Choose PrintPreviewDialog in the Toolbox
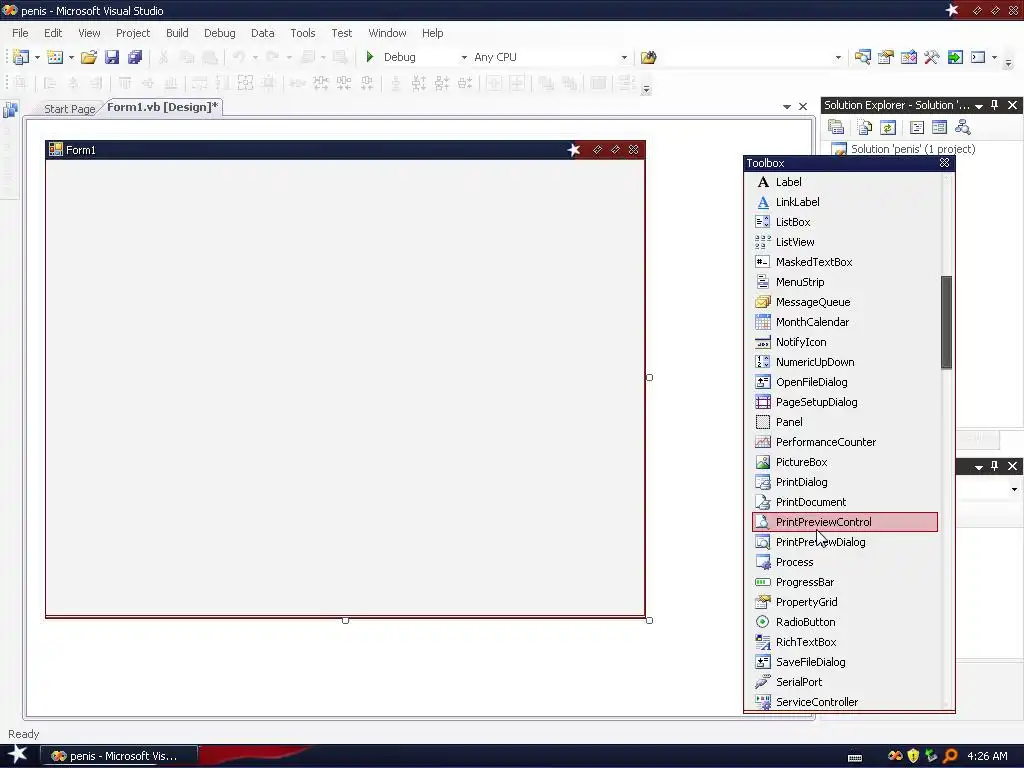This screenshot has width=1024, height=768. pyautogui.click(x=845, y=542)
